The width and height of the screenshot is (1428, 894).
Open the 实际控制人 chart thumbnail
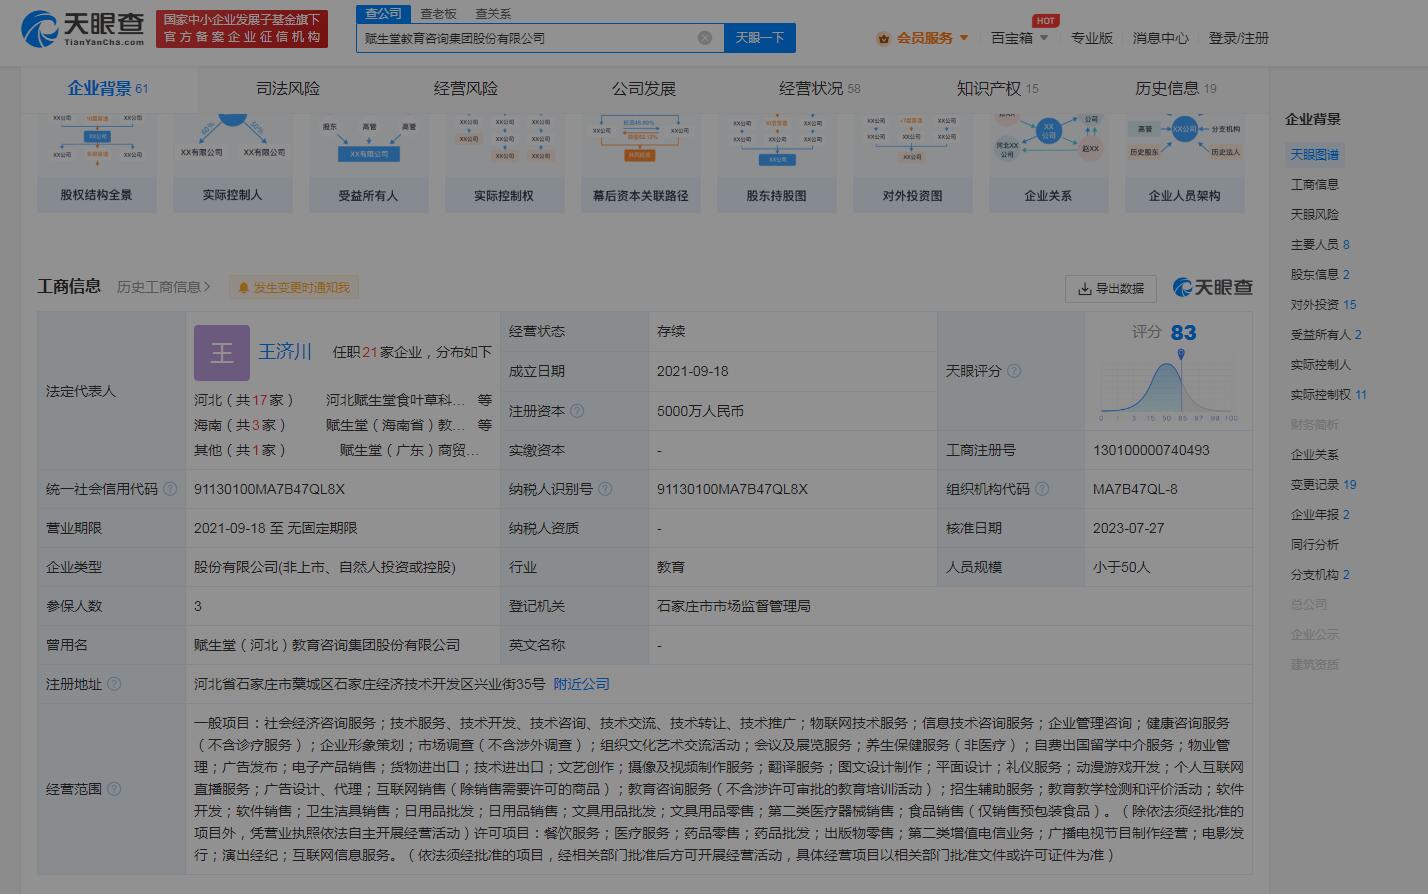(232, 163)
